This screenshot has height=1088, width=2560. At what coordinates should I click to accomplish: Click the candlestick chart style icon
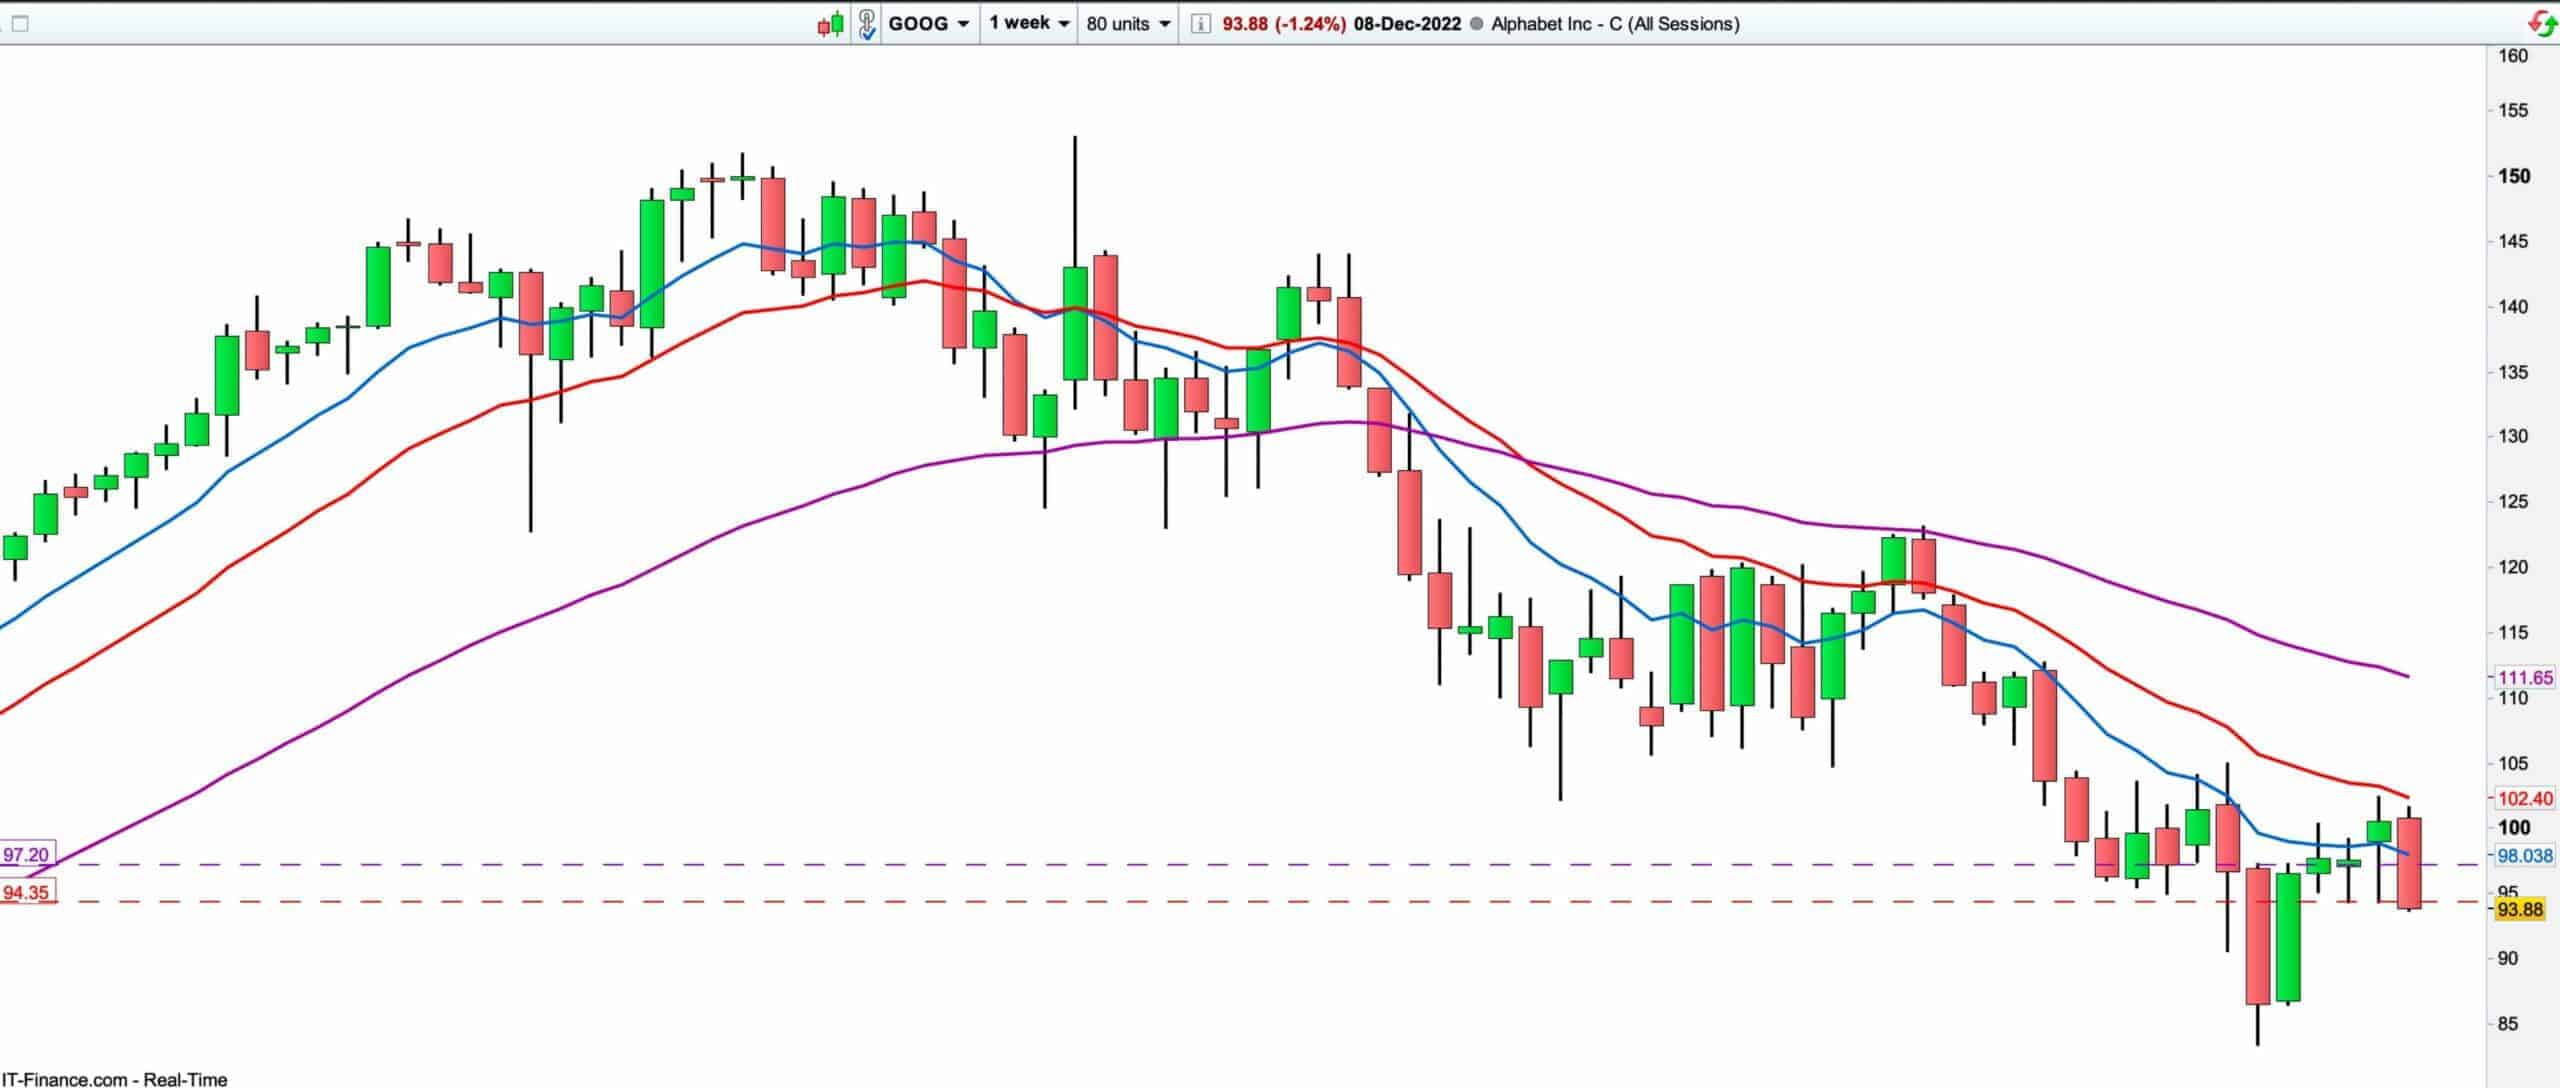point(830,24)
